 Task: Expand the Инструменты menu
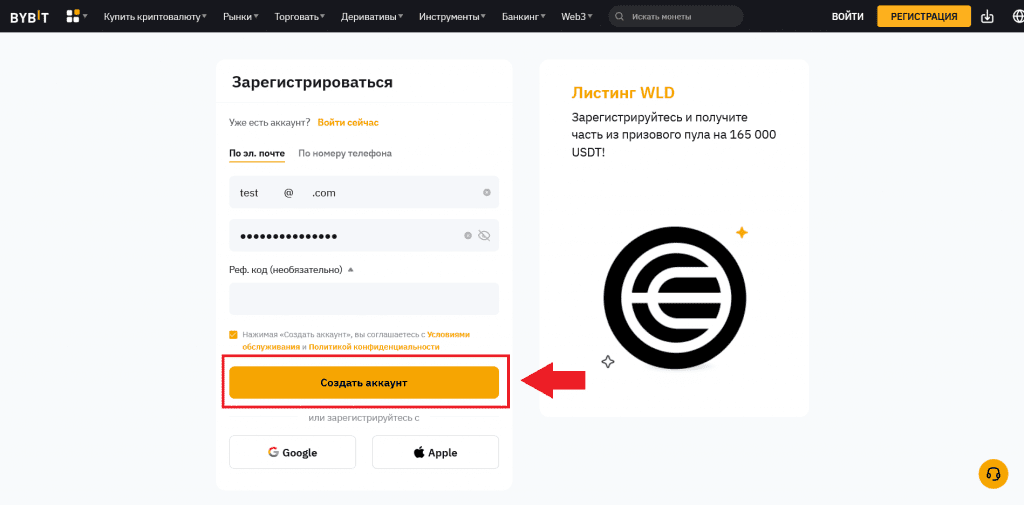tap(453, 16)
